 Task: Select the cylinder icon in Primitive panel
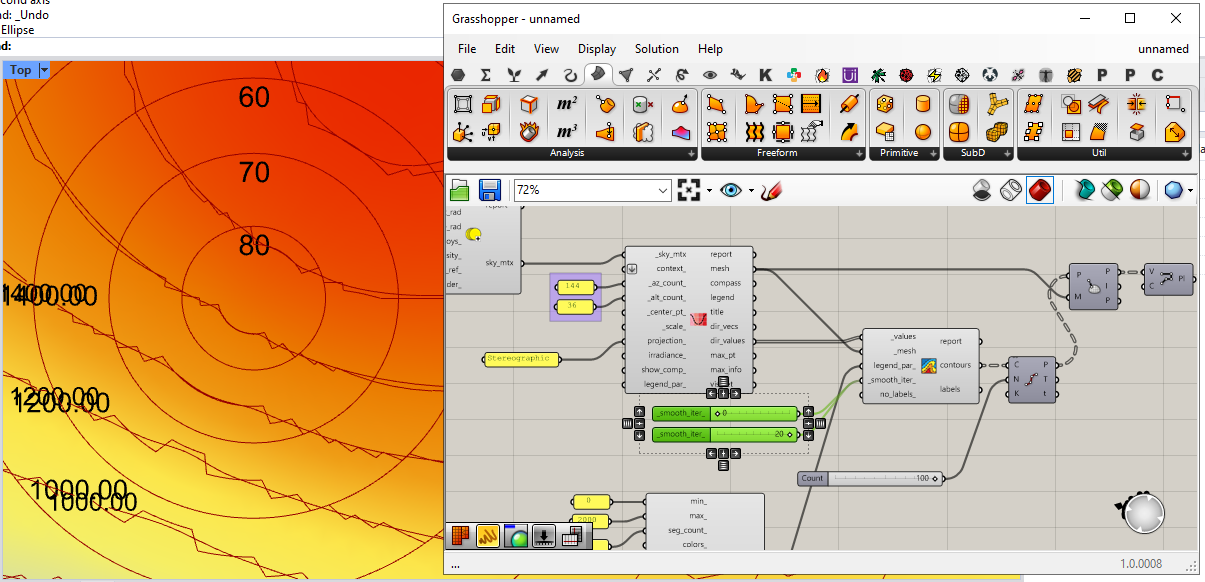(x=922, y=104)
